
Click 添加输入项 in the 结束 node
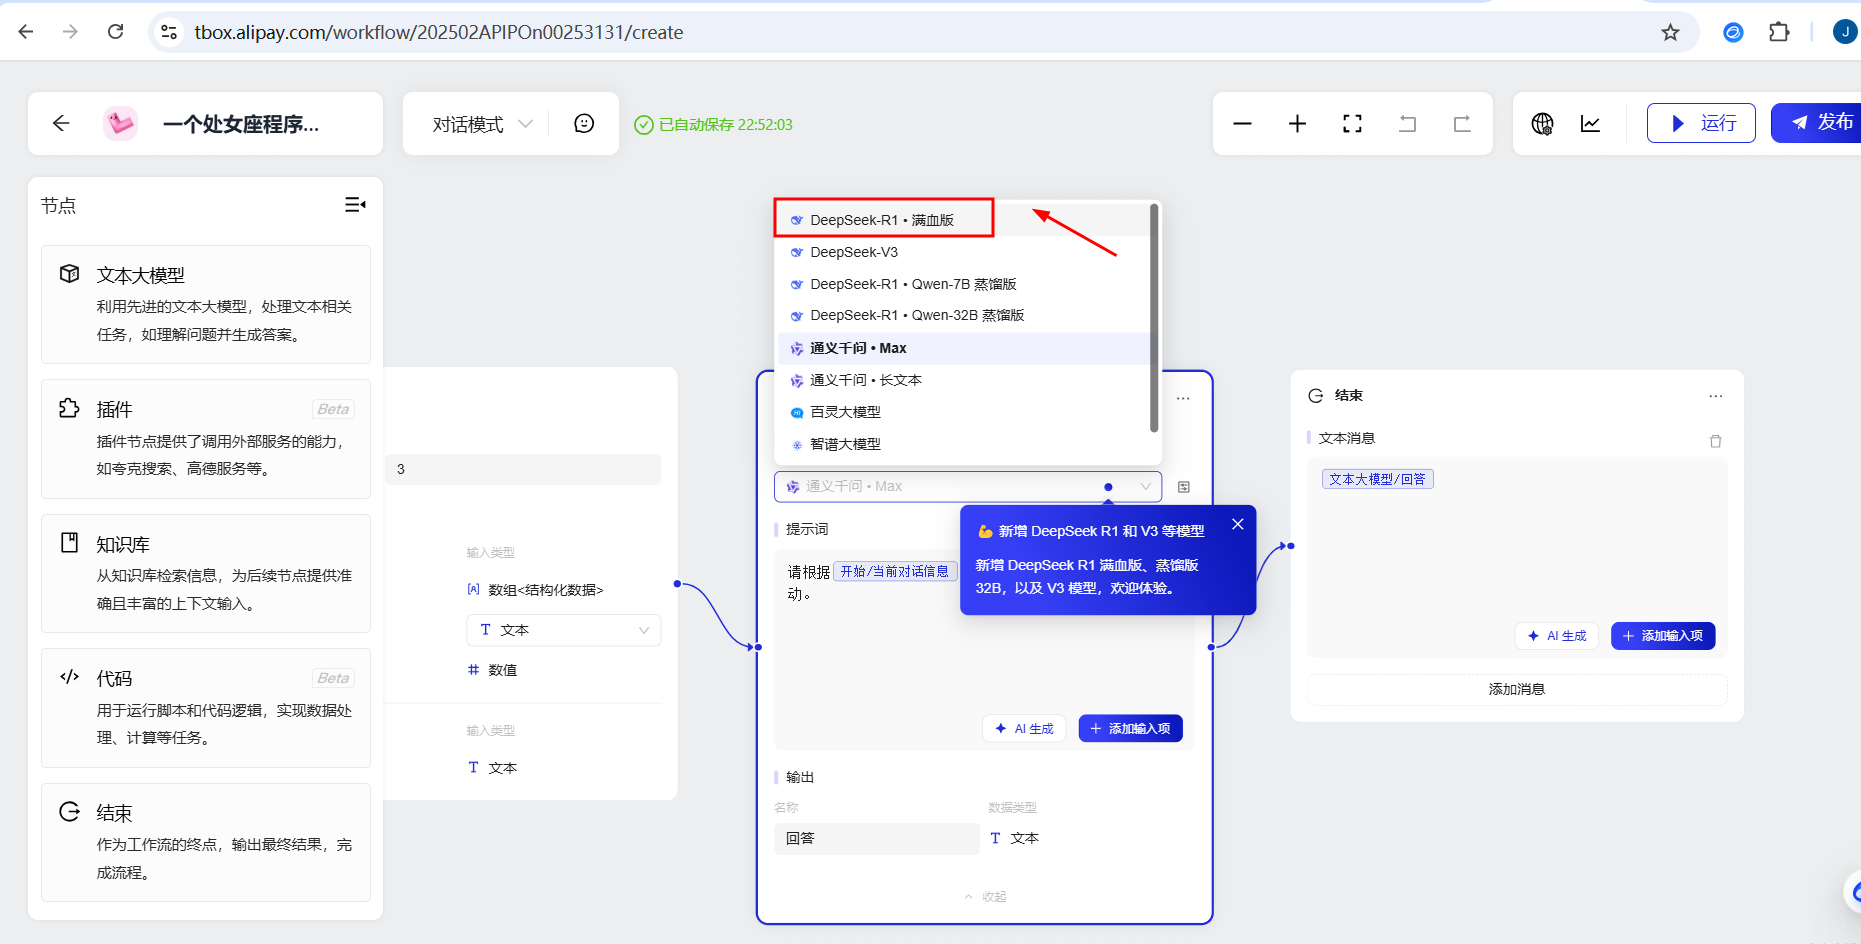(1663, 636)
